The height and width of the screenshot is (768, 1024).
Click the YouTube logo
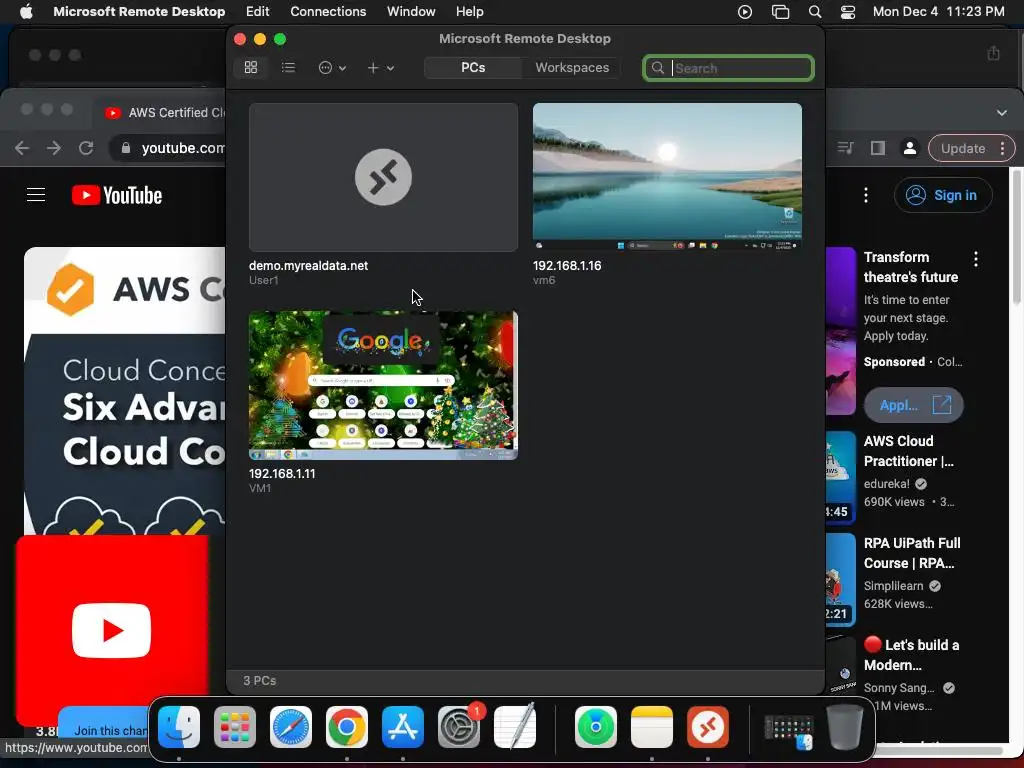point(117,195)
